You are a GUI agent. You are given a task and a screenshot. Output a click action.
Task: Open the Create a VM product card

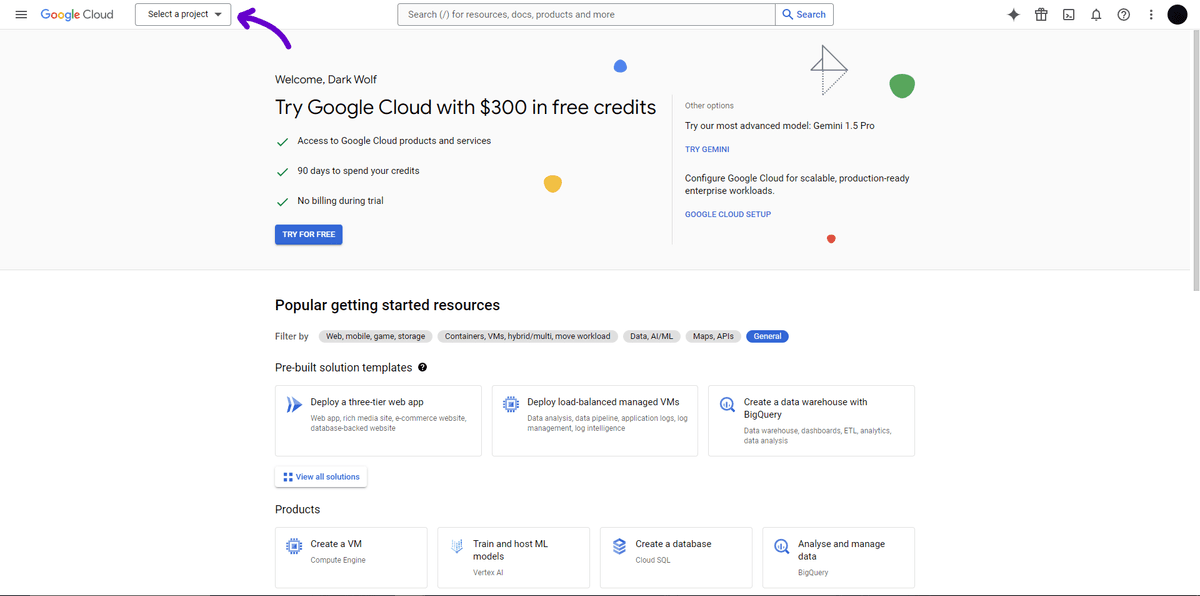coord(351,558)
